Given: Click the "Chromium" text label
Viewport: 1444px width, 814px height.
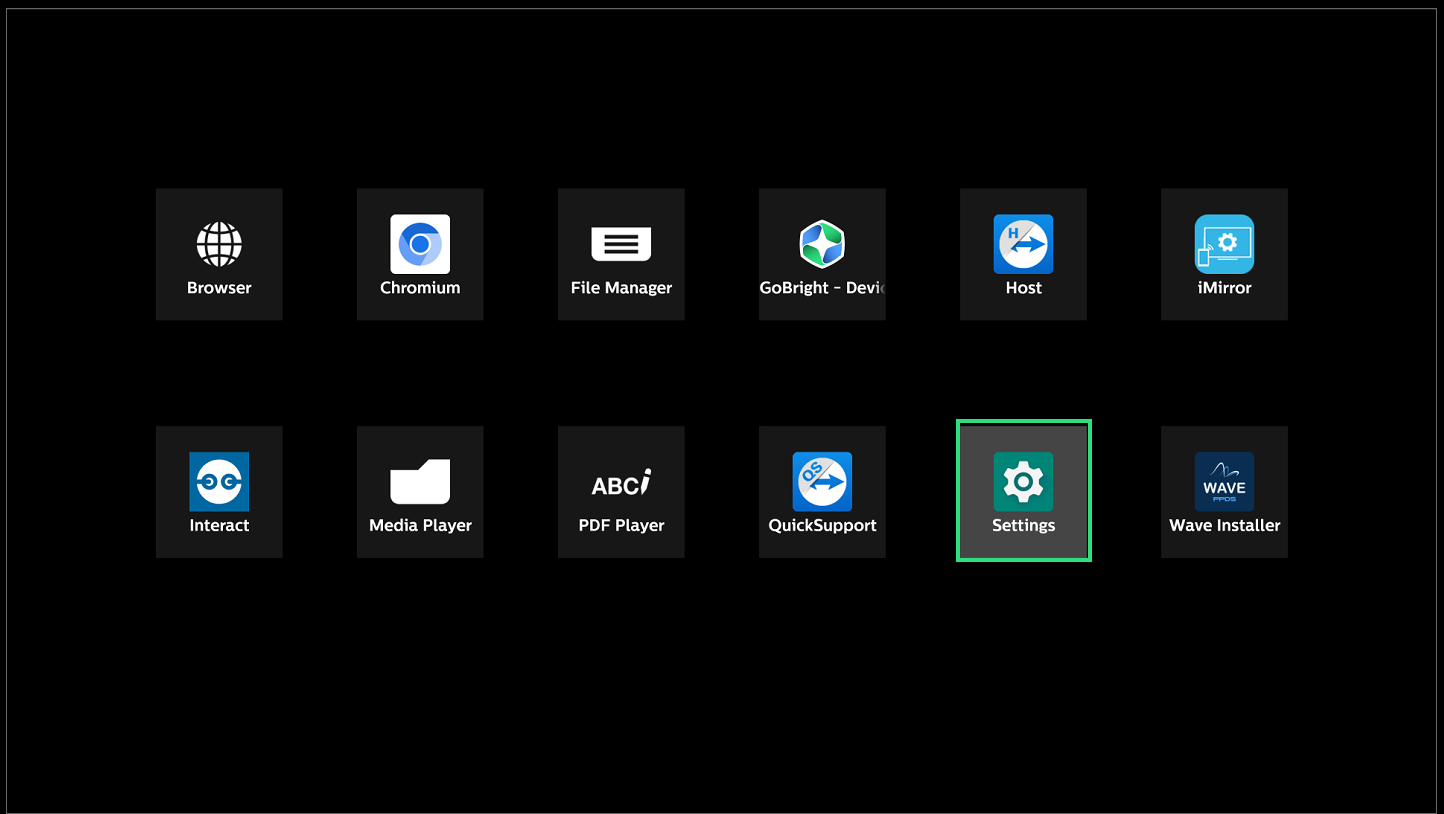Looking at the screenshot, I should pos(420,288).
